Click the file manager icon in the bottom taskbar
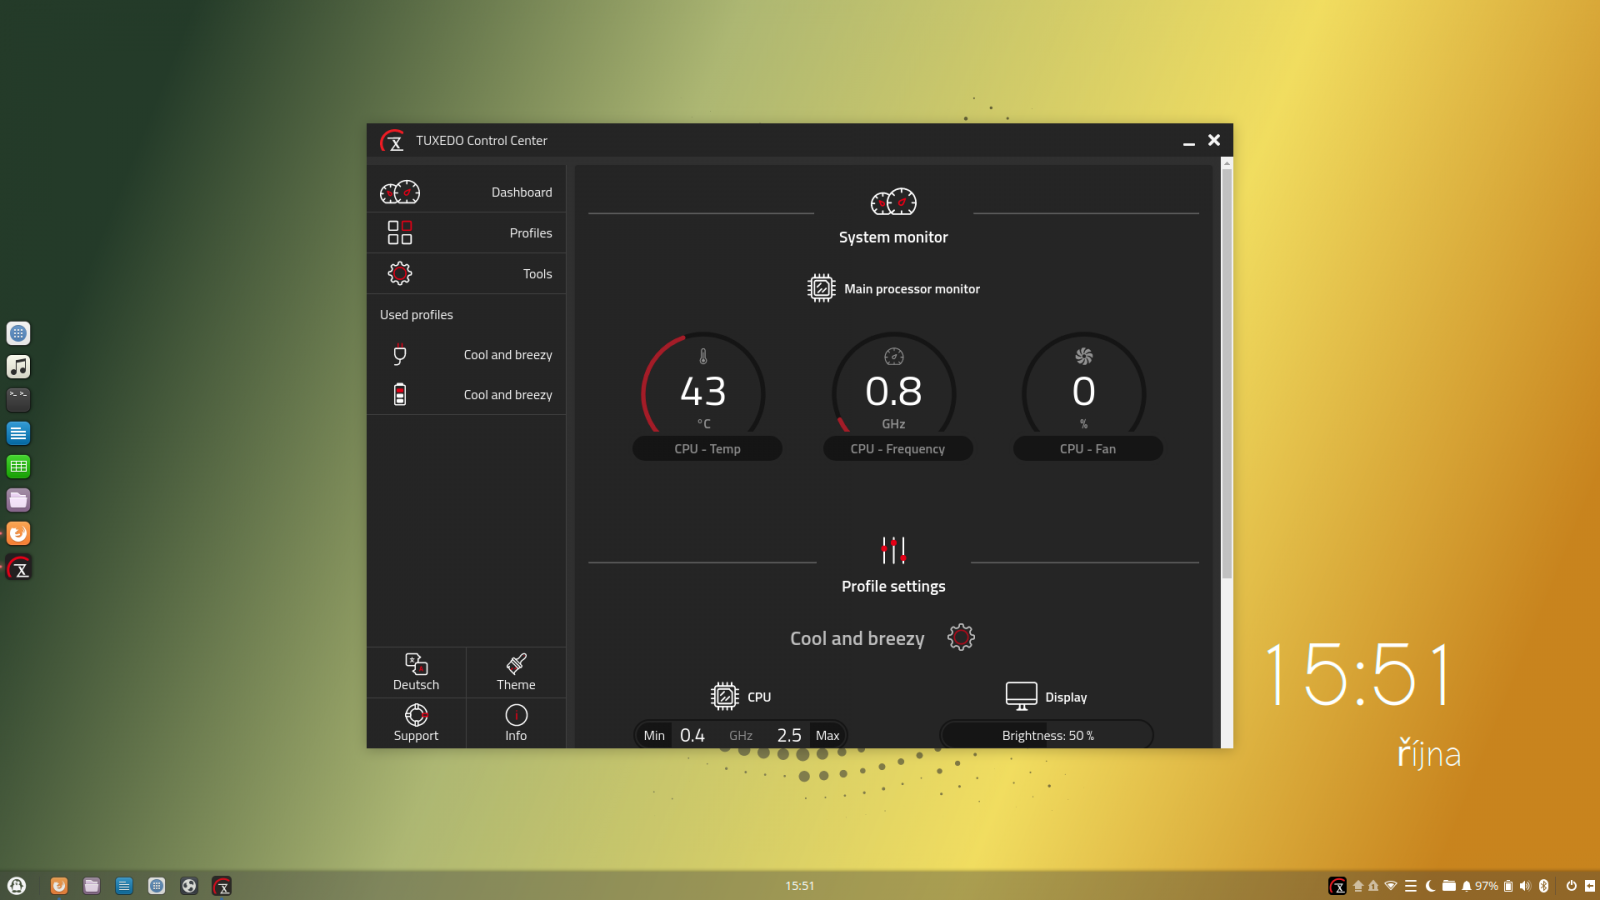This screenshot has width=1600, height=900. [92, 885]
